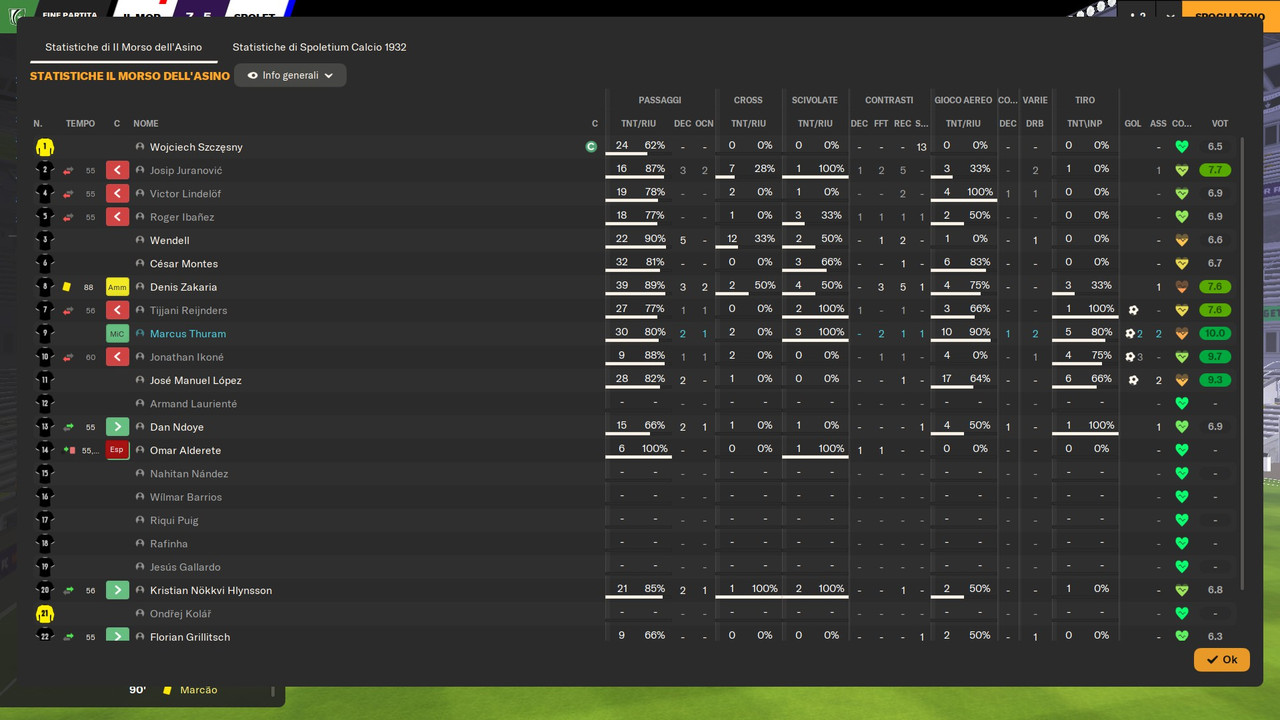Click condition heart icon in Armand Laurienté row
The height and width of the screenshot is (720, 1280).
coord(1182,403)
